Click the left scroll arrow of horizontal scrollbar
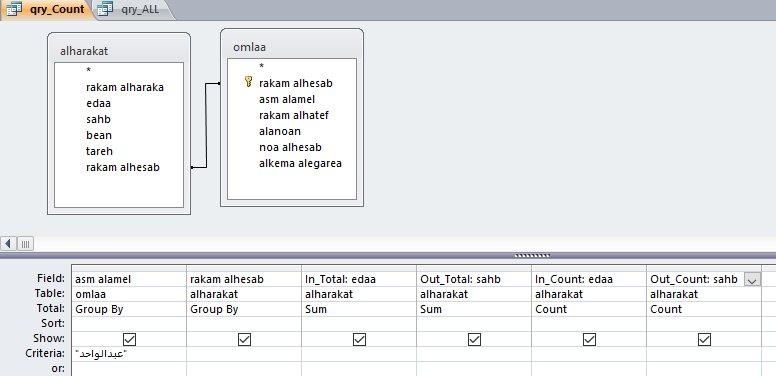 coord(8,243)
